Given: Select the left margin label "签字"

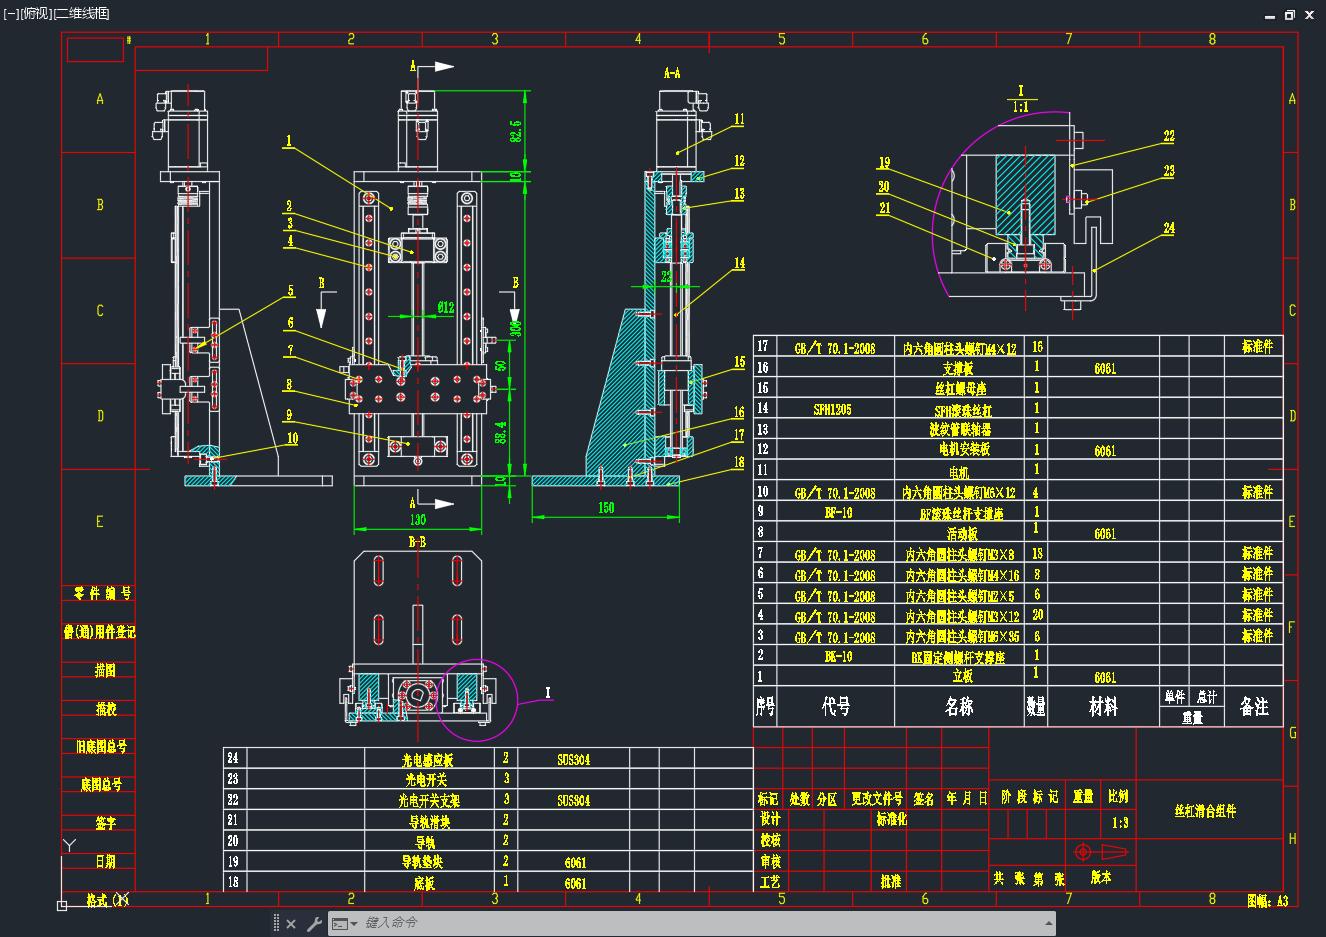Looking at the screenshot, I should (x=105, y=823).
